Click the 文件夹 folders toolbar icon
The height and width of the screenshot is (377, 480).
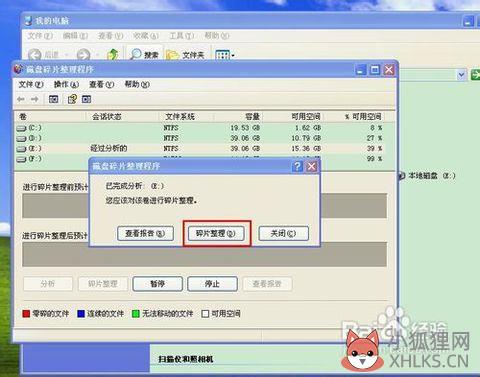pos(185,55)
